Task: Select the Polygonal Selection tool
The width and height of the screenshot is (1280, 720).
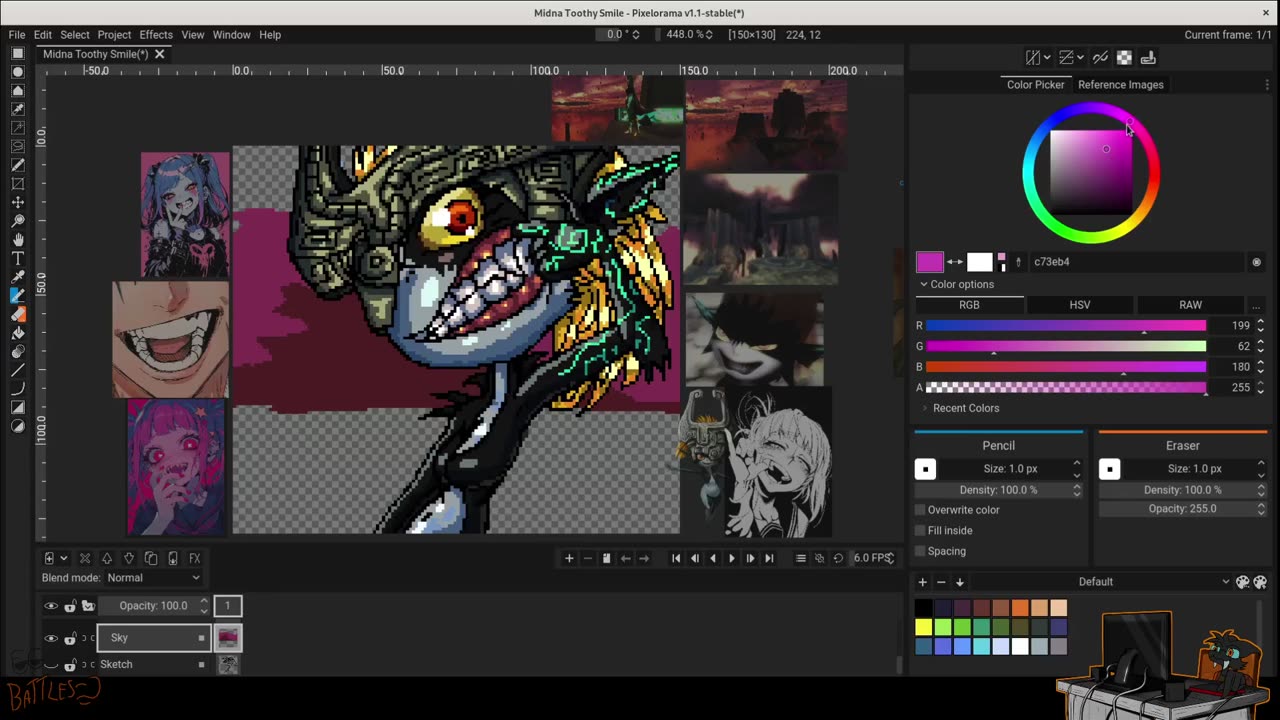Action: coord(18,91)
